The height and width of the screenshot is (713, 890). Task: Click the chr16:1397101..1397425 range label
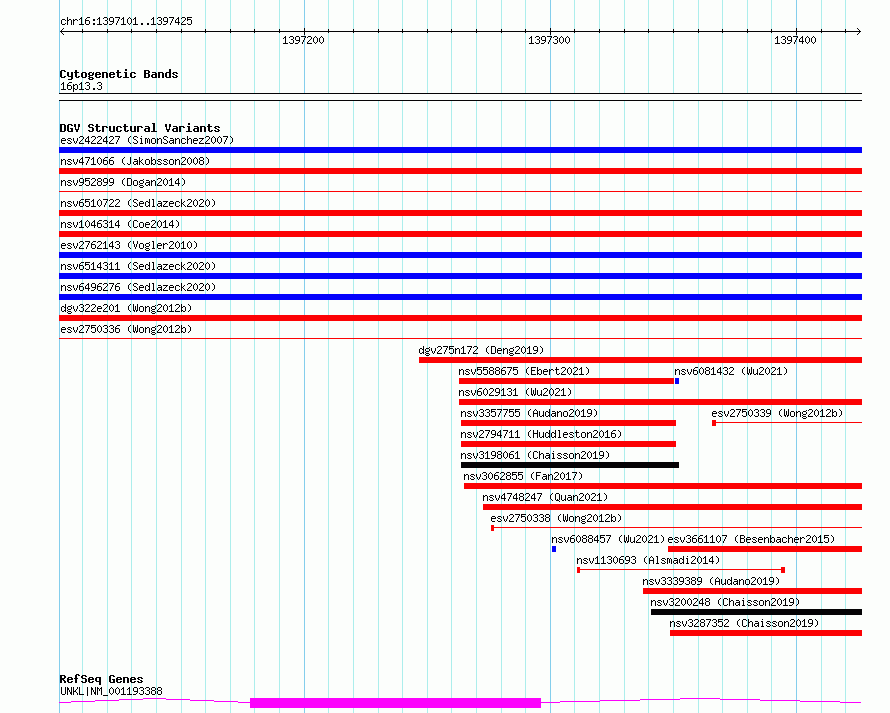pos(126,21)
